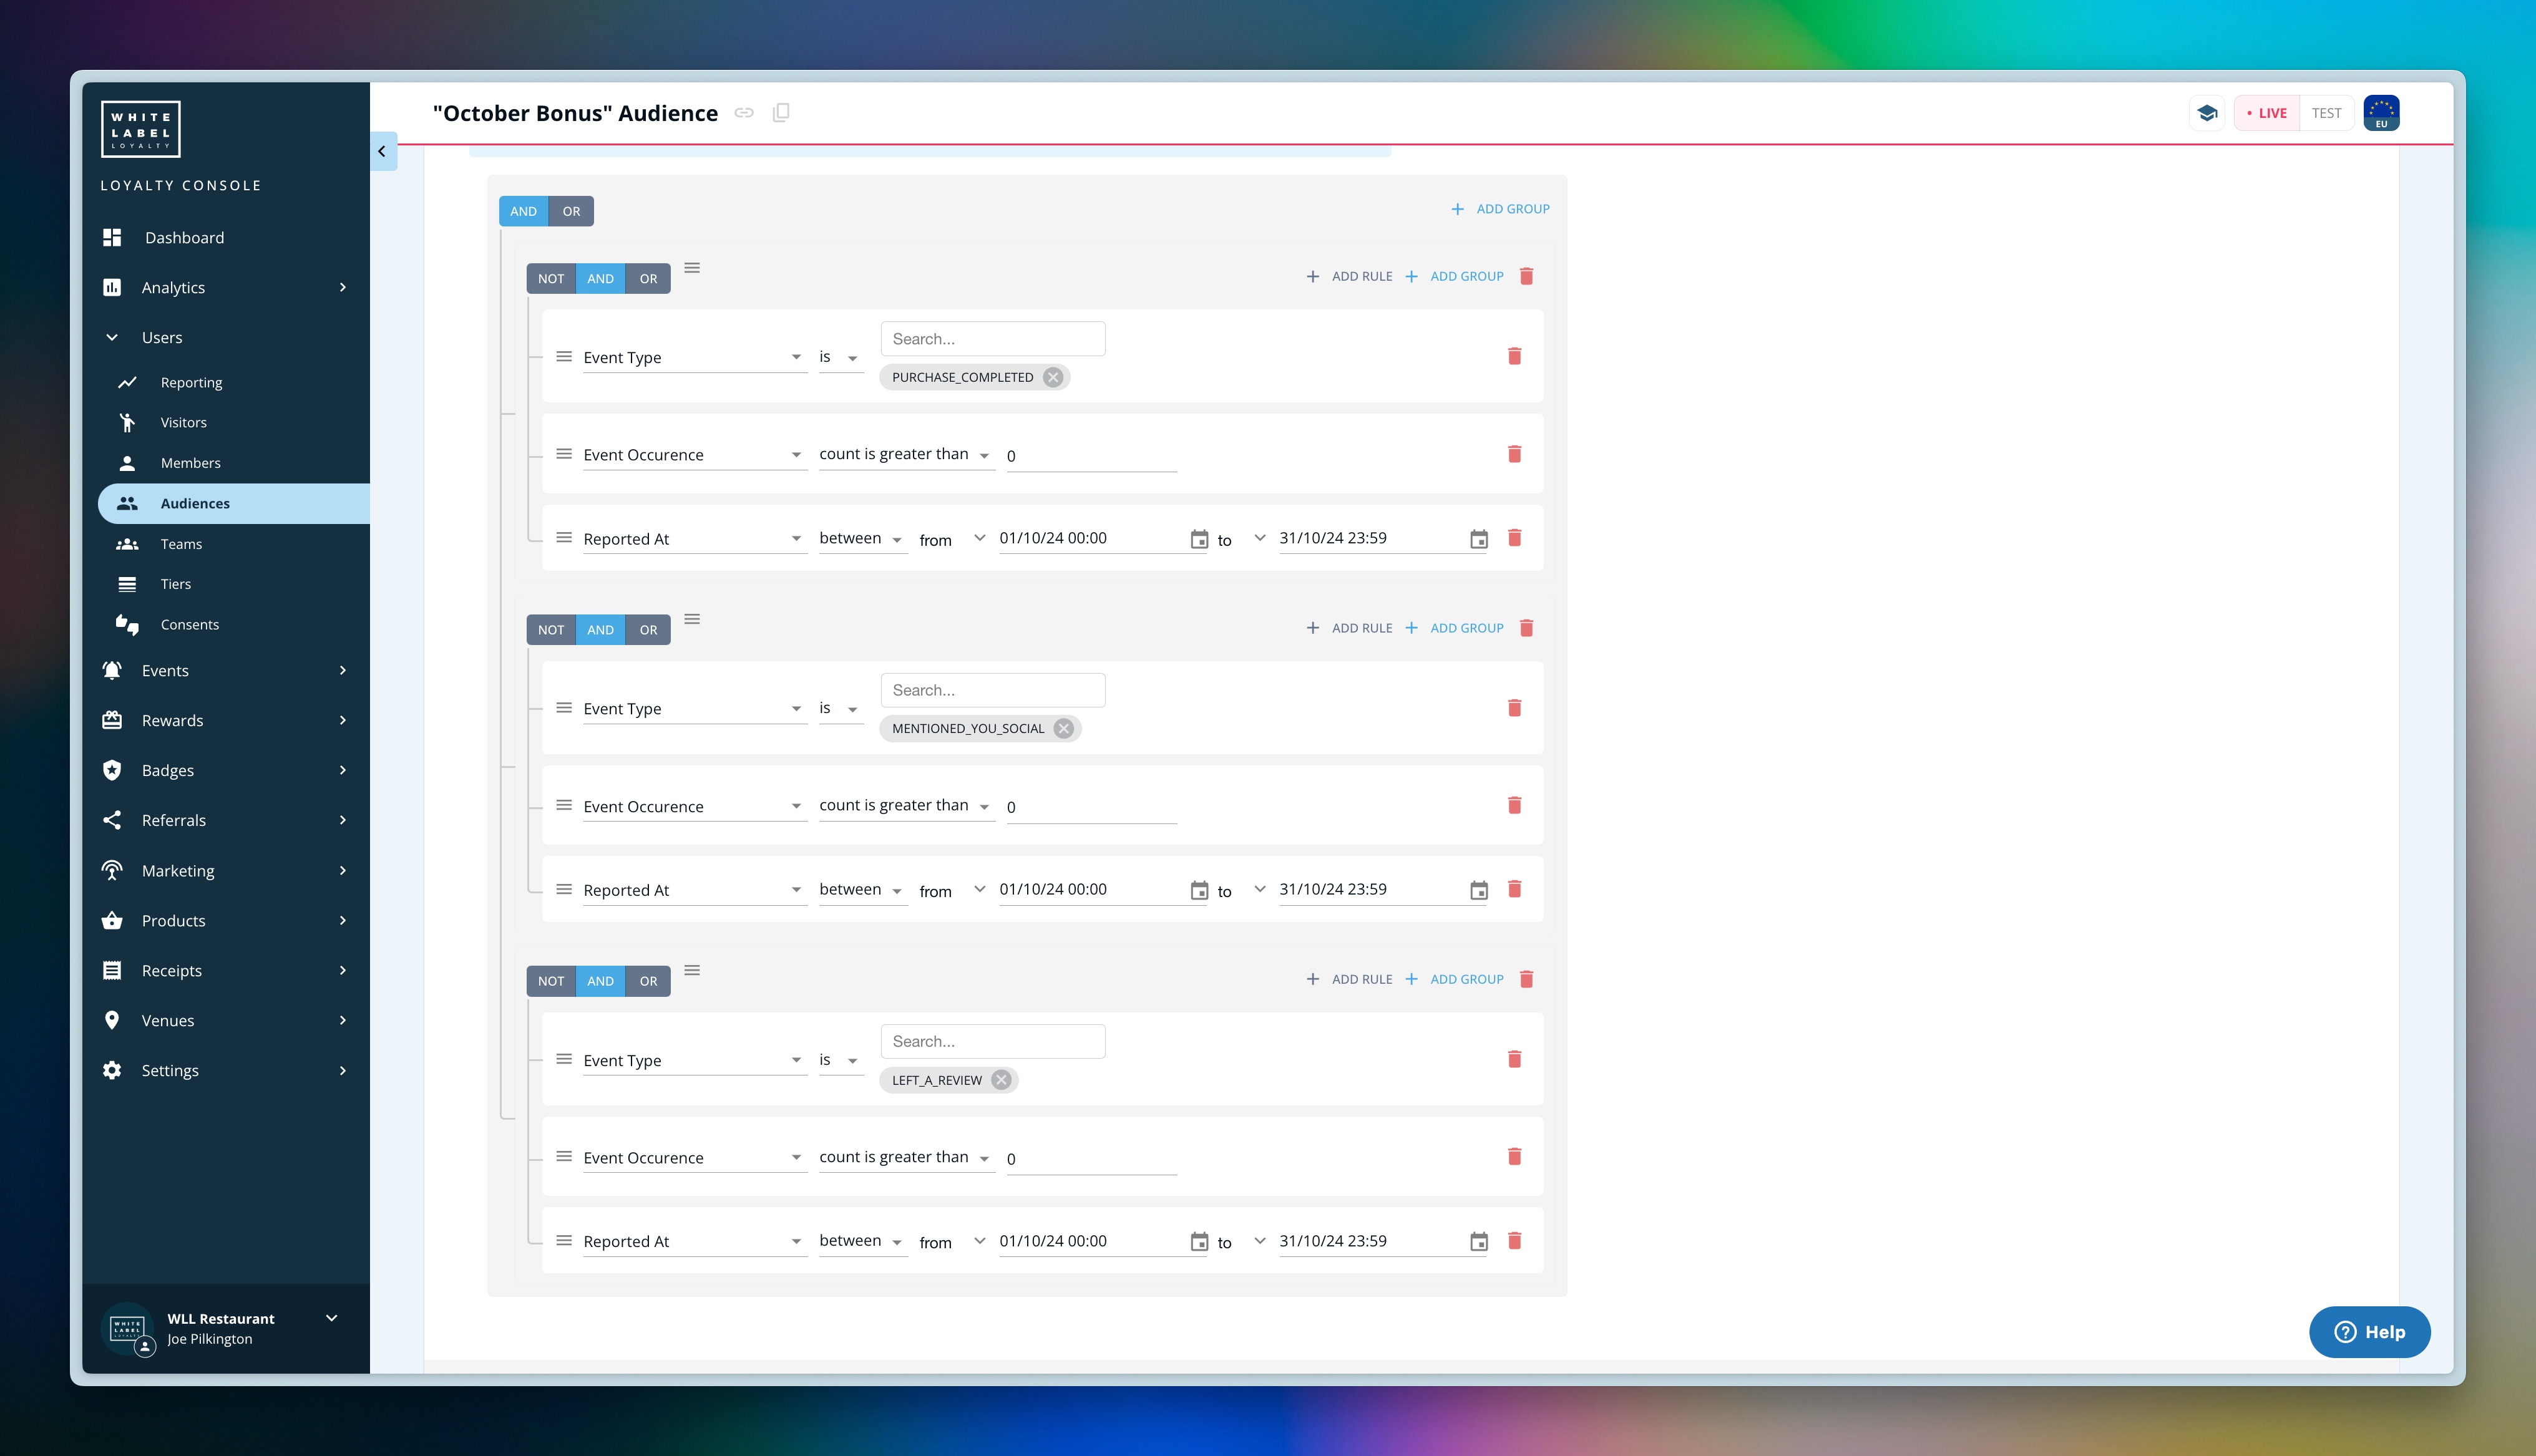This screenshot has width=2536, height=1456.
Task: Click drag handle of second group's Event Type rule
Action: point(564,708)
